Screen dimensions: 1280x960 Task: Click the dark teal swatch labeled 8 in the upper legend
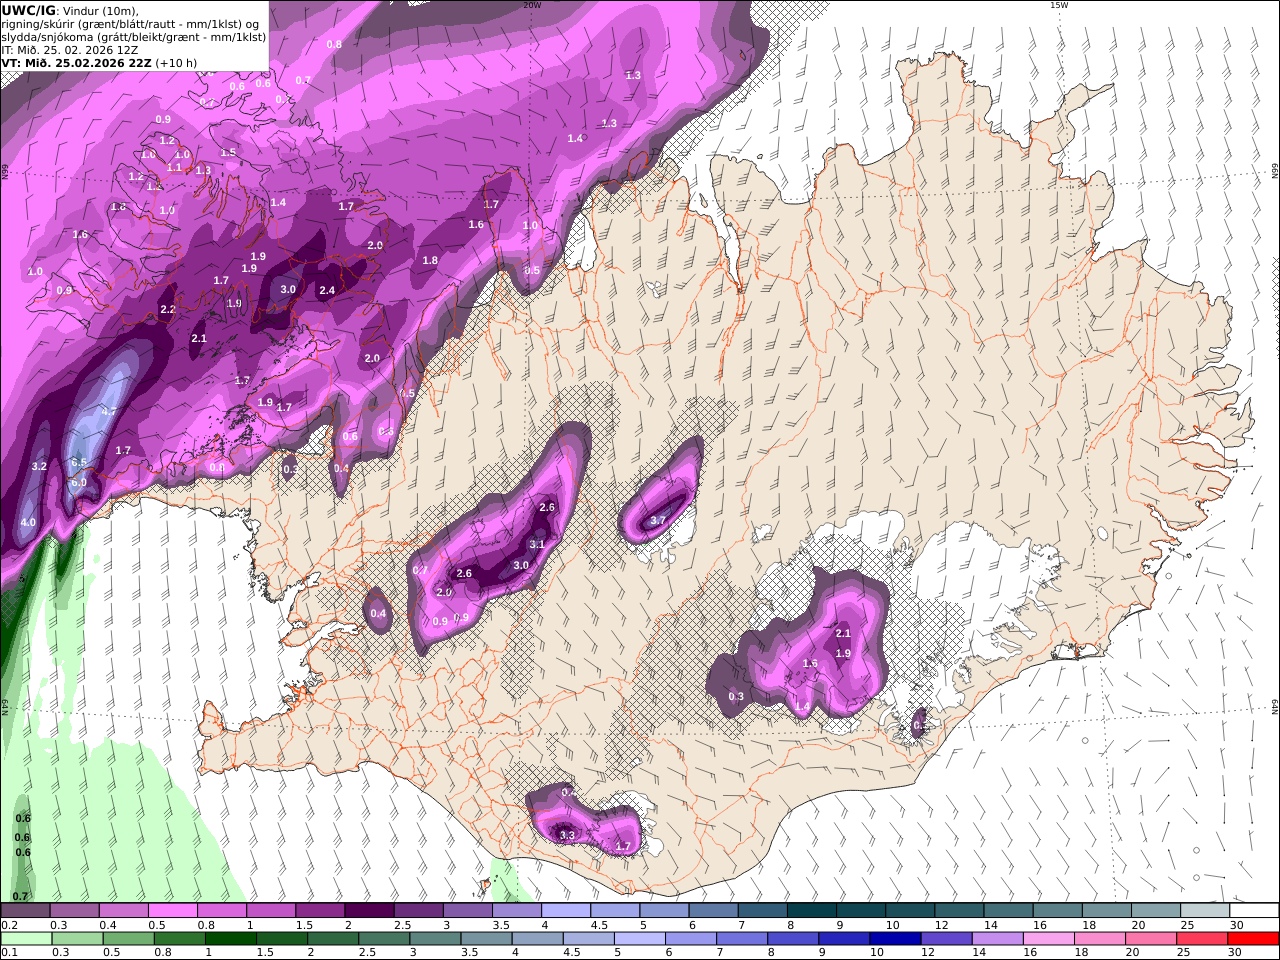(810, 910)
